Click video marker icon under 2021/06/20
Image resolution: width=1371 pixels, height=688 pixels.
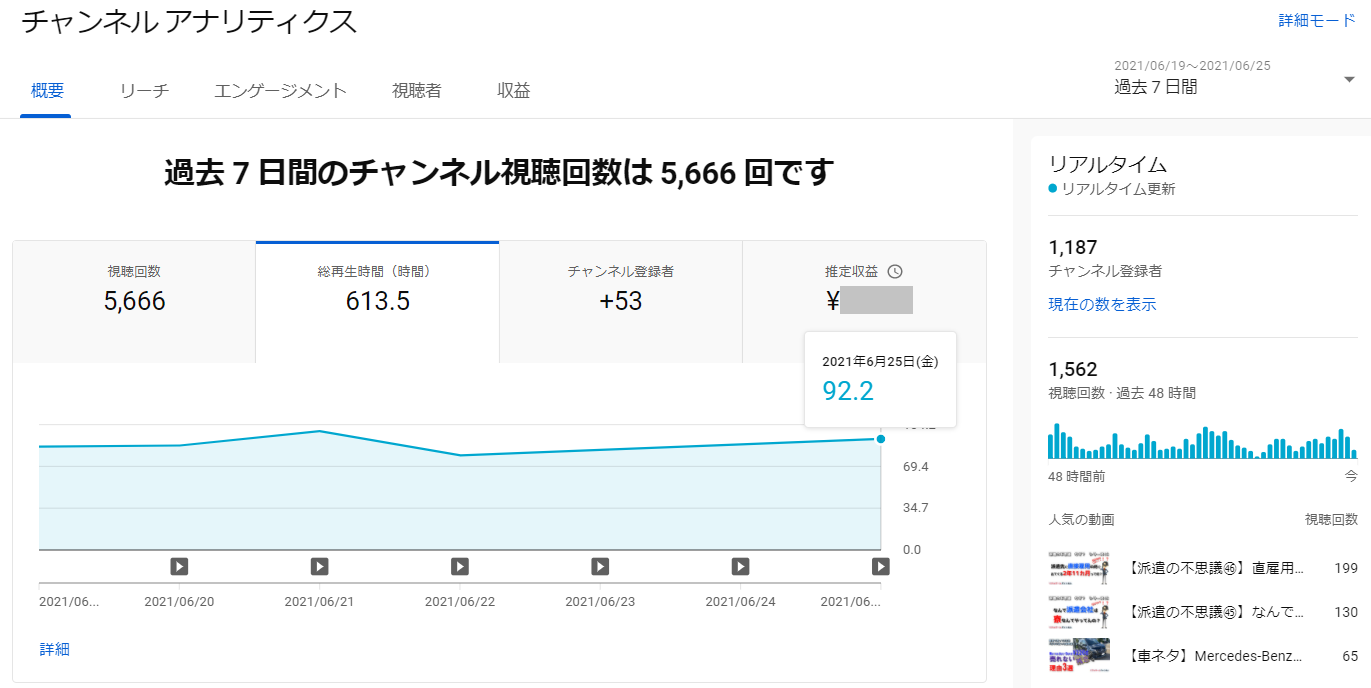[179, 567]
